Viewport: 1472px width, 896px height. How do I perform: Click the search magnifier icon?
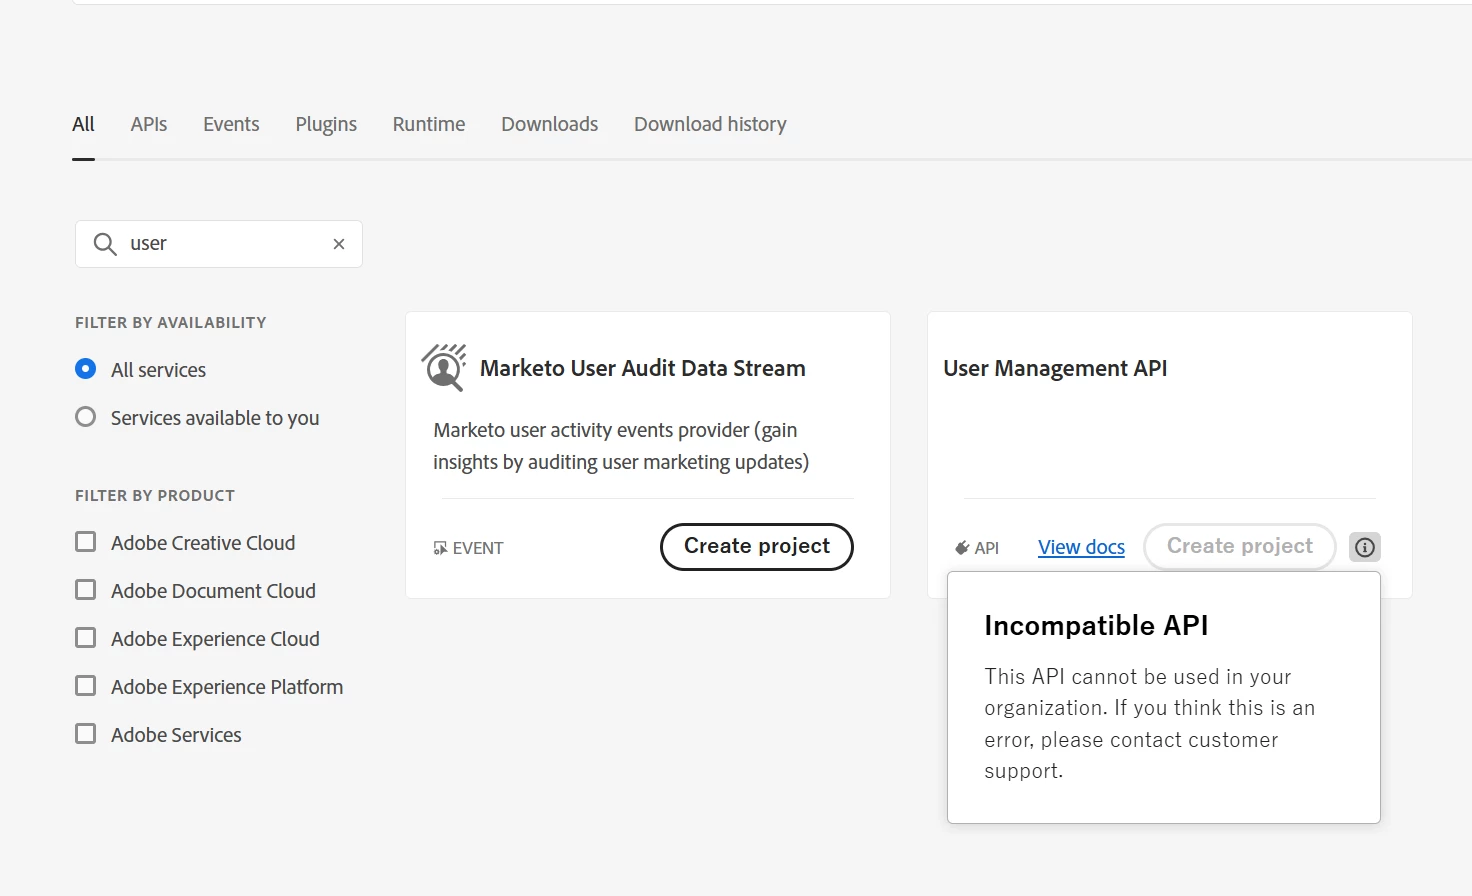105,244
